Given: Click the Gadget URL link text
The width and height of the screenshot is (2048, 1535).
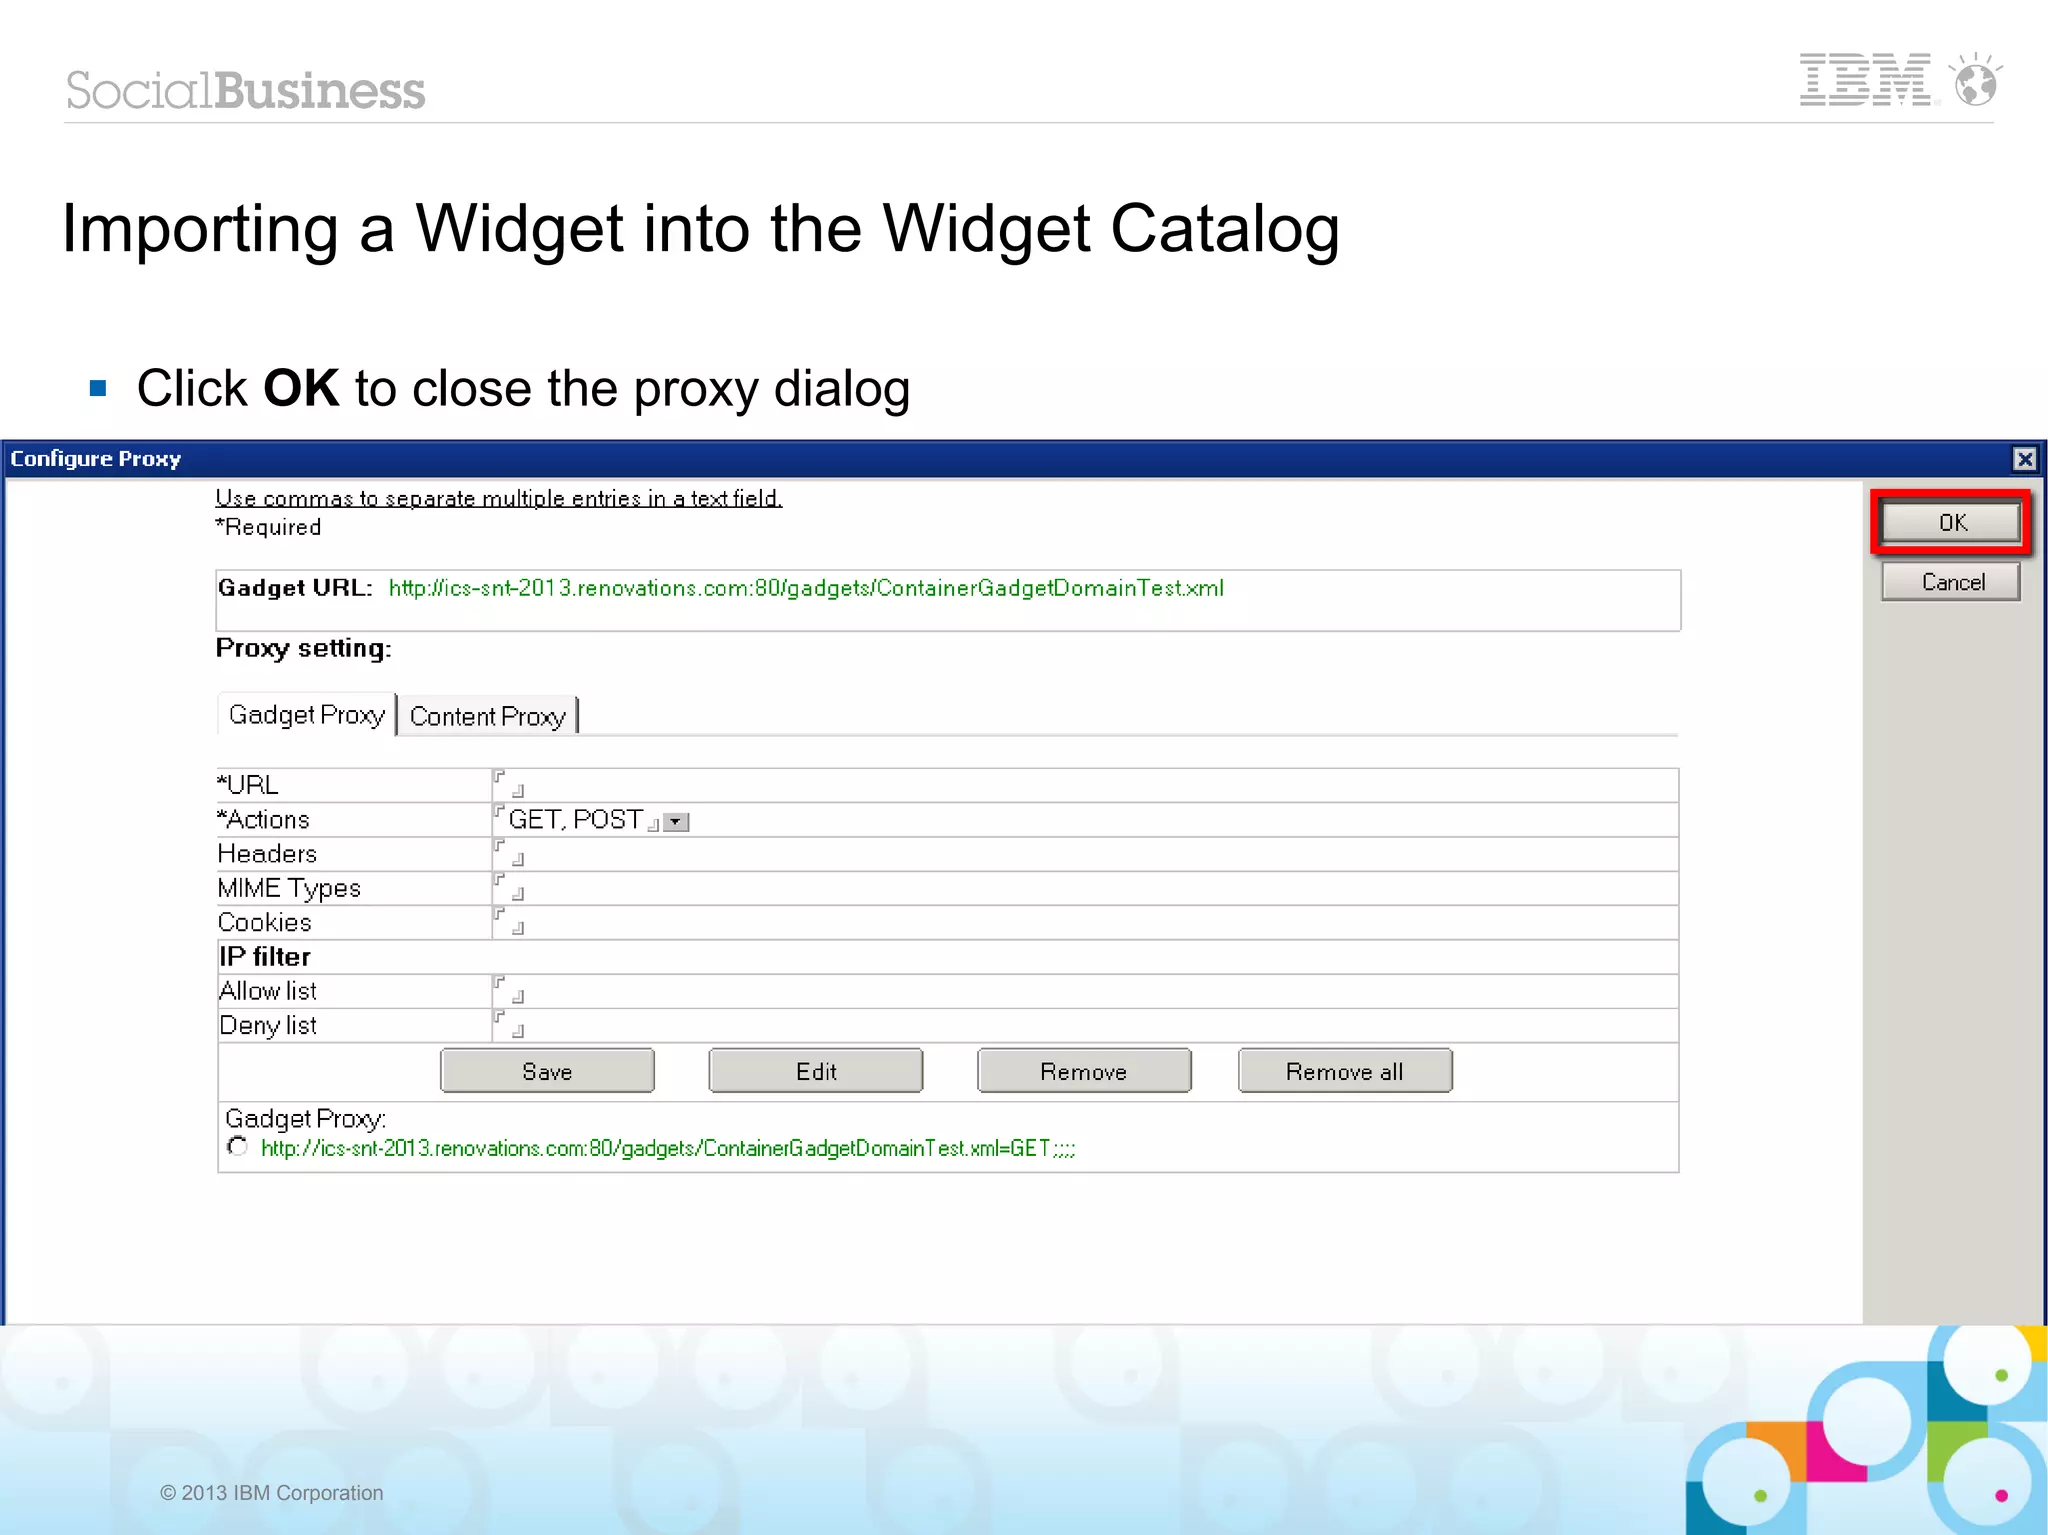Looking at the screenshot, I should coord(806,588).
